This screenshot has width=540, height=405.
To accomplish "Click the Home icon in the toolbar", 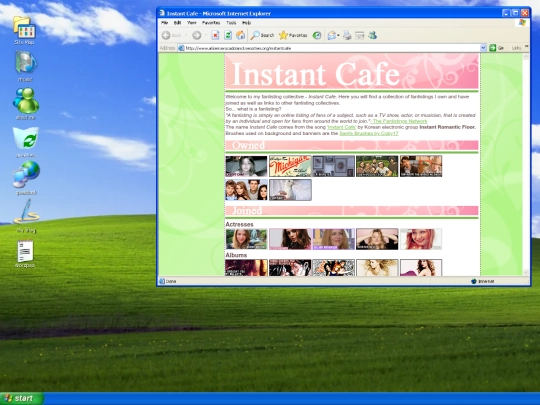I will pyautogui.click(x=240, y=35).
